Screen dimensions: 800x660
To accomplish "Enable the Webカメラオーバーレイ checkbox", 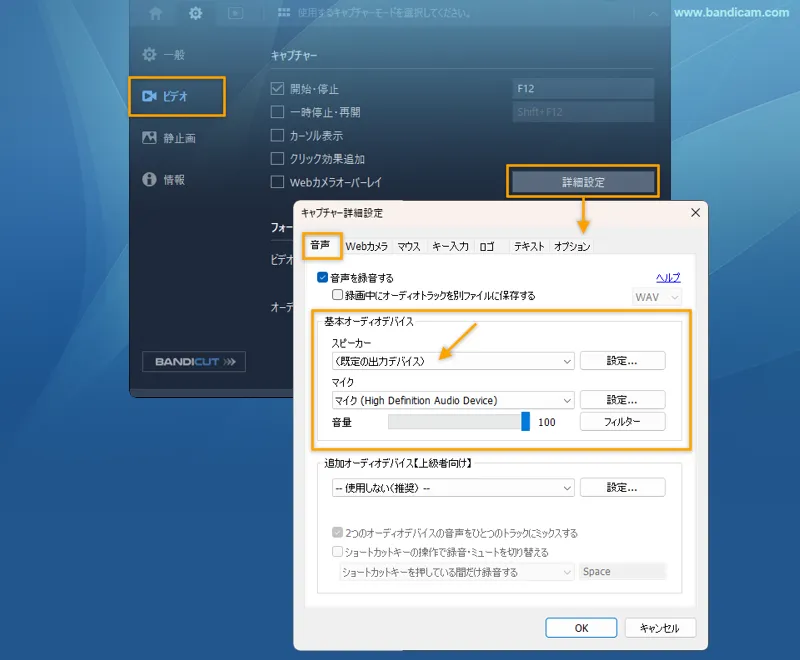I will pos(277,182).
